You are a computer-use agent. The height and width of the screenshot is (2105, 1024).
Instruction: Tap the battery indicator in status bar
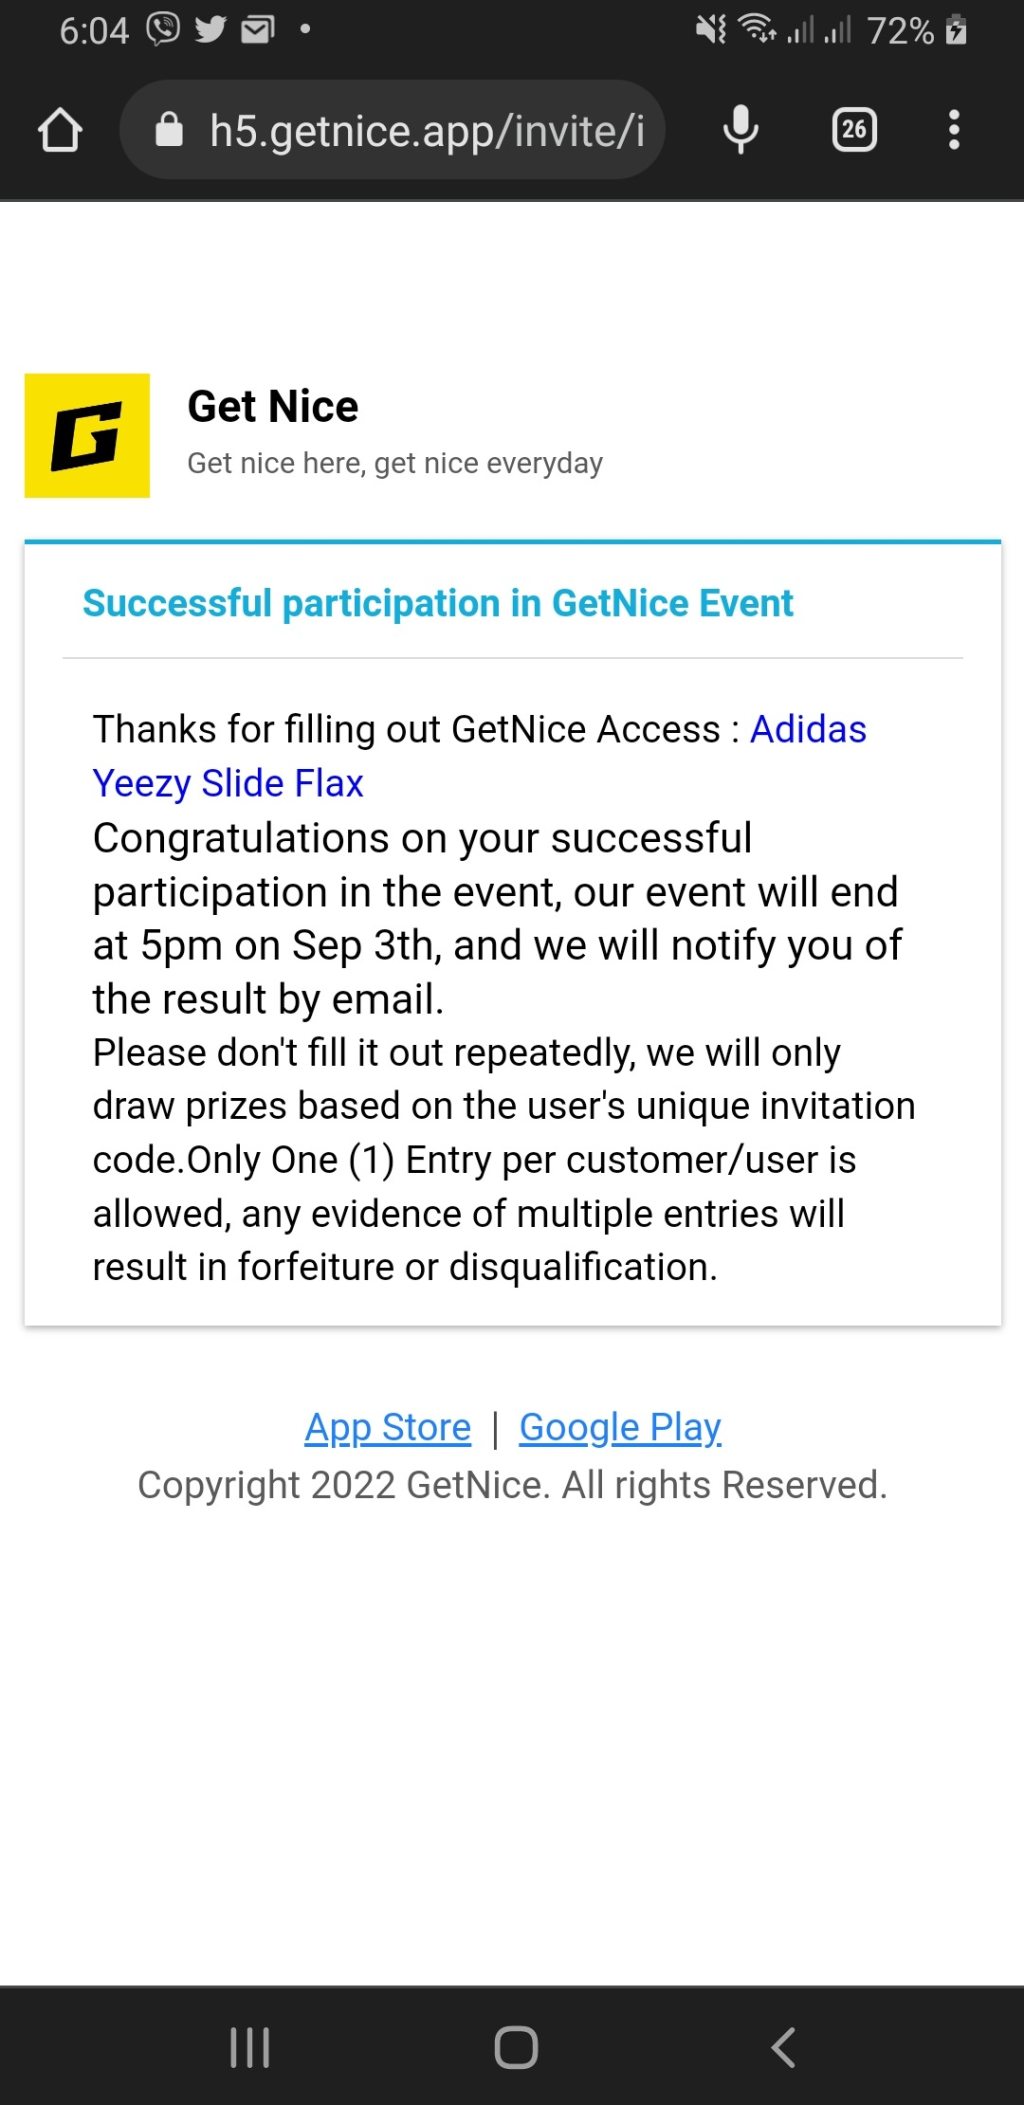coord(956,30)
